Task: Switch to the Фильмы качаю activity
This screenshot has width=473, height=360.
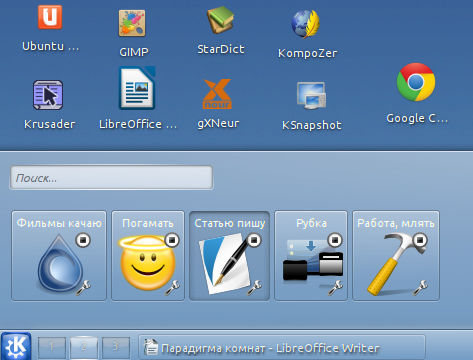Action: tap(59, 256)
